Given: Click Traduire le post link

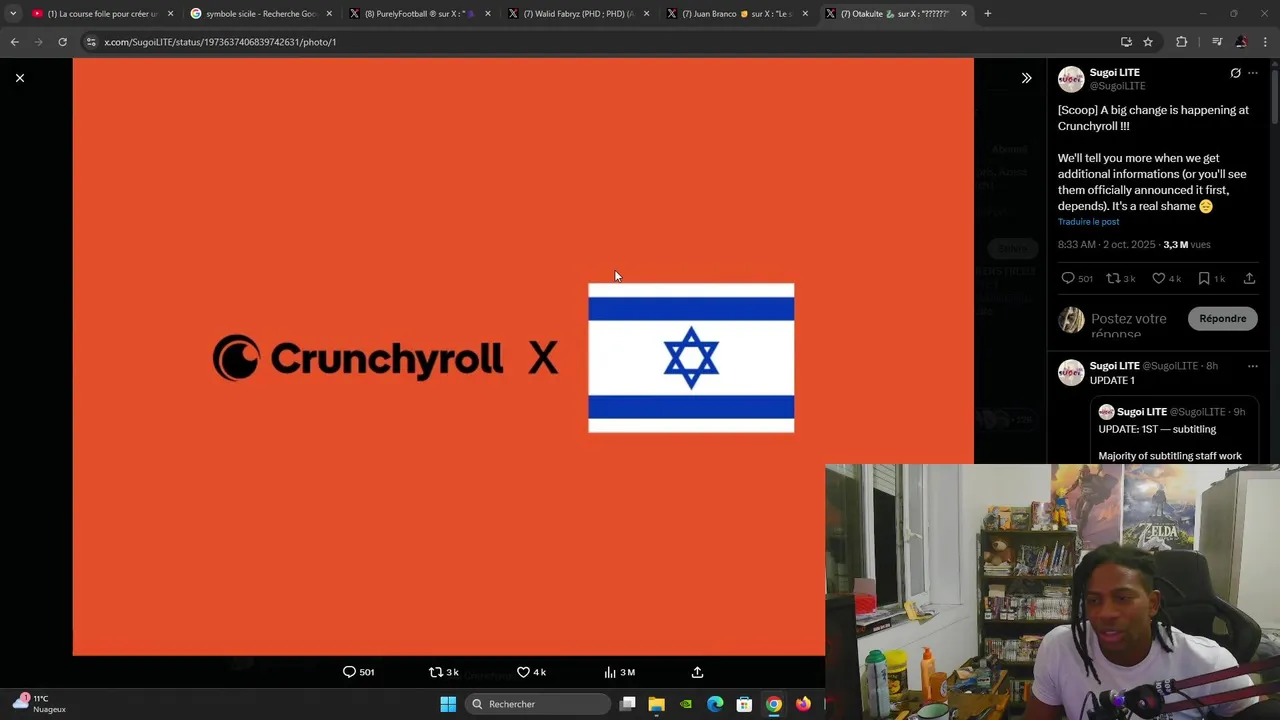Looking at the screenshot, I should [x=1088, y=222].
